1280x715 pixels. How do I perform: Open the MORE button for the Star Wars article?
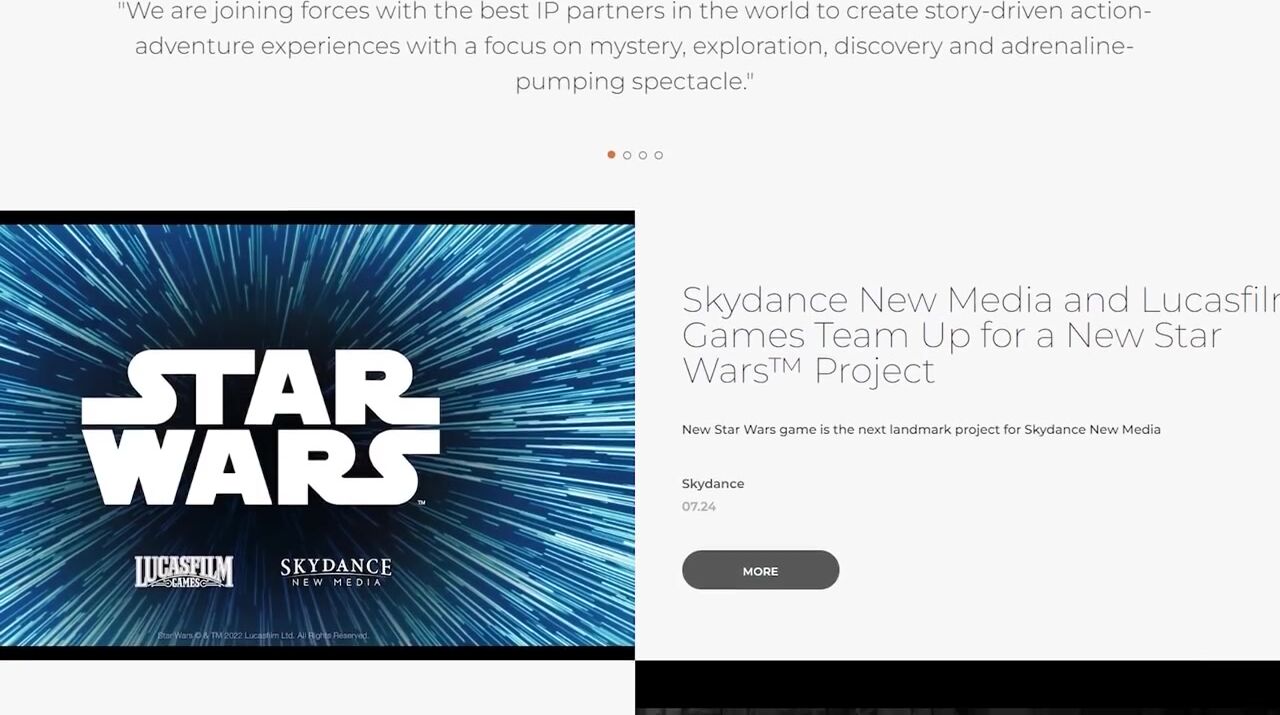pyautogui.click(x=760, y=570)
